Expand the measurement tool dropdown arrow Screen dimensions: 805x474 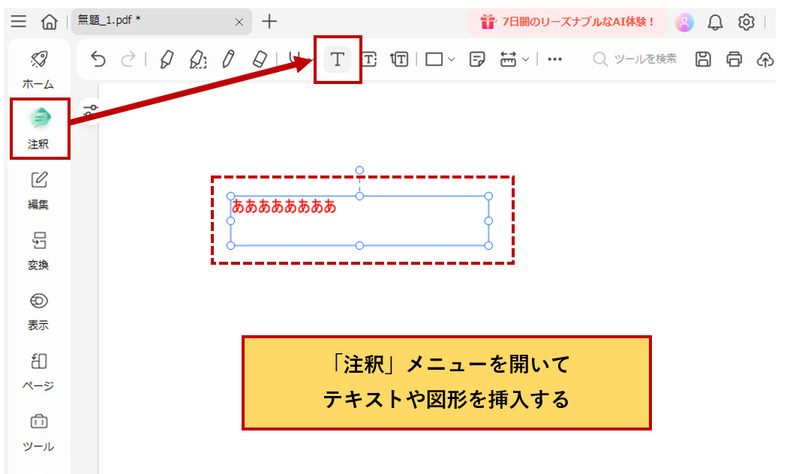tap(526, 60)
